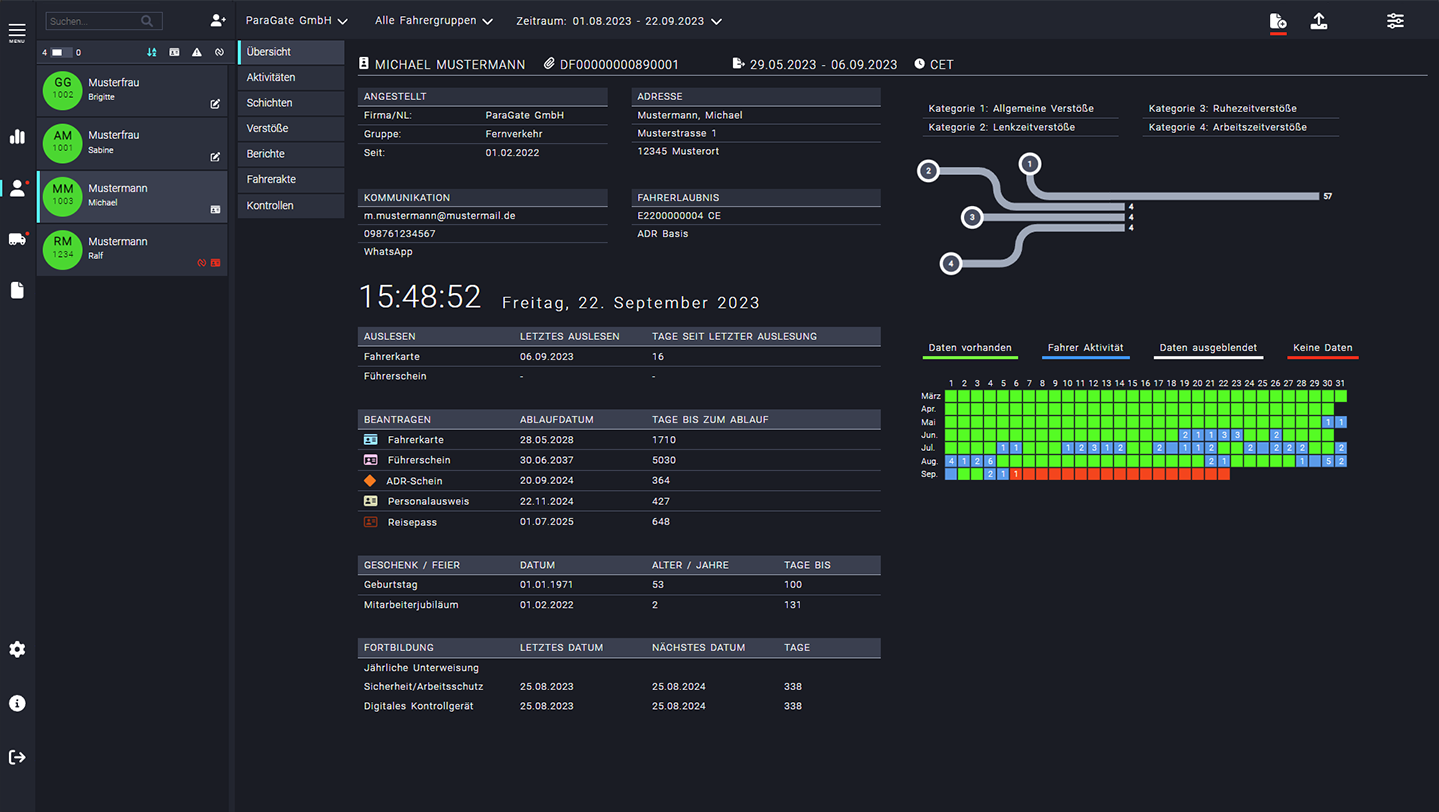Open the hamburger MENU icon
Screen dimensions: 1439x812
click(x=17, y=32)
